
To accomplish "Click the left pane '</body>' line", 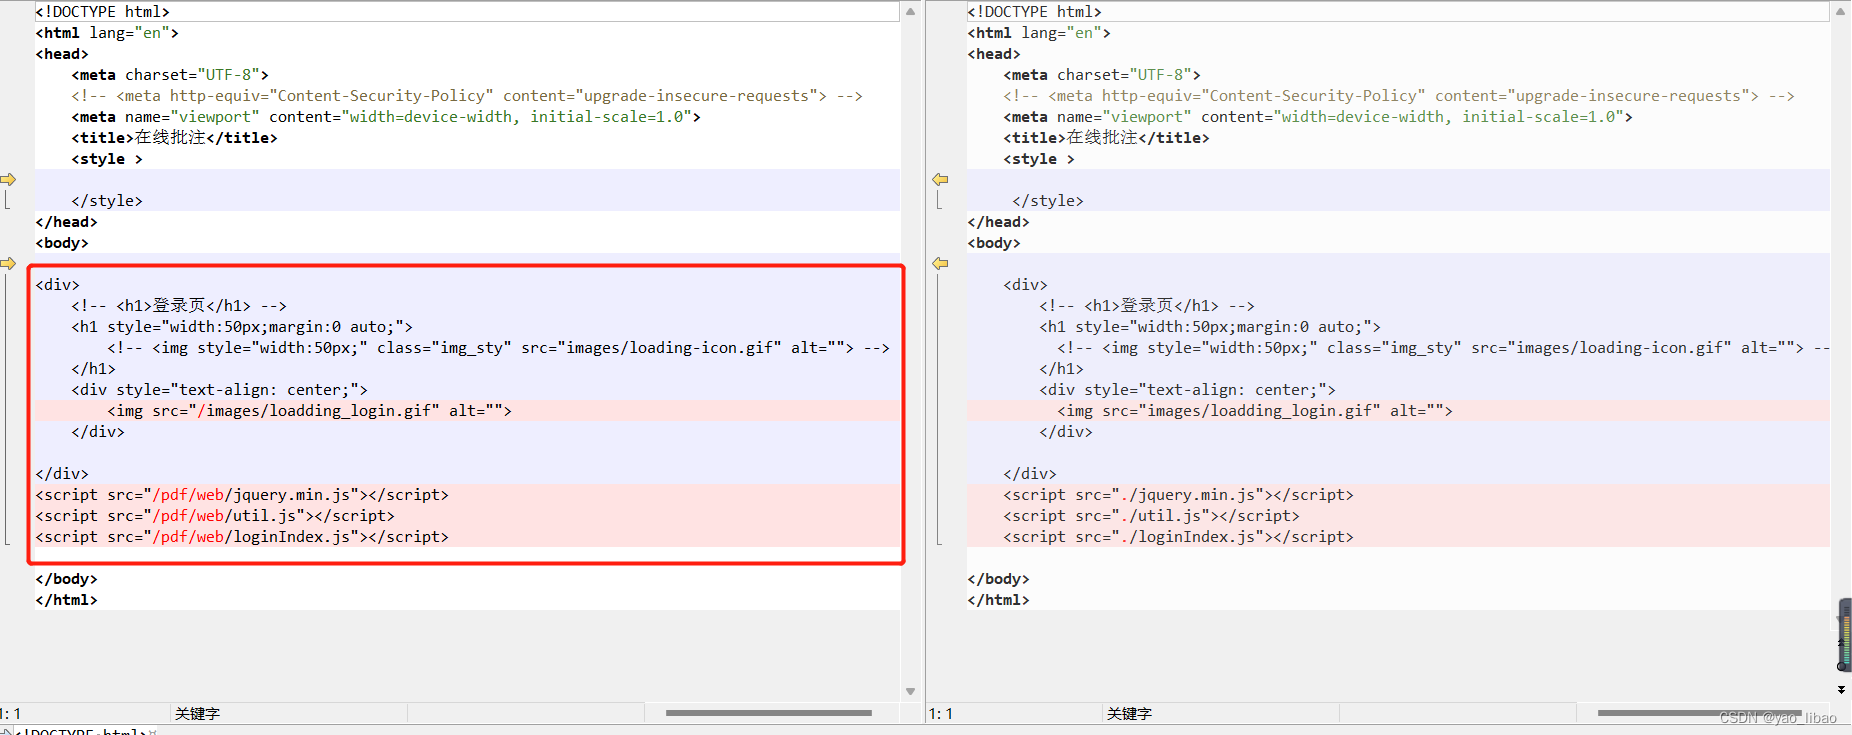I will 67,579.
